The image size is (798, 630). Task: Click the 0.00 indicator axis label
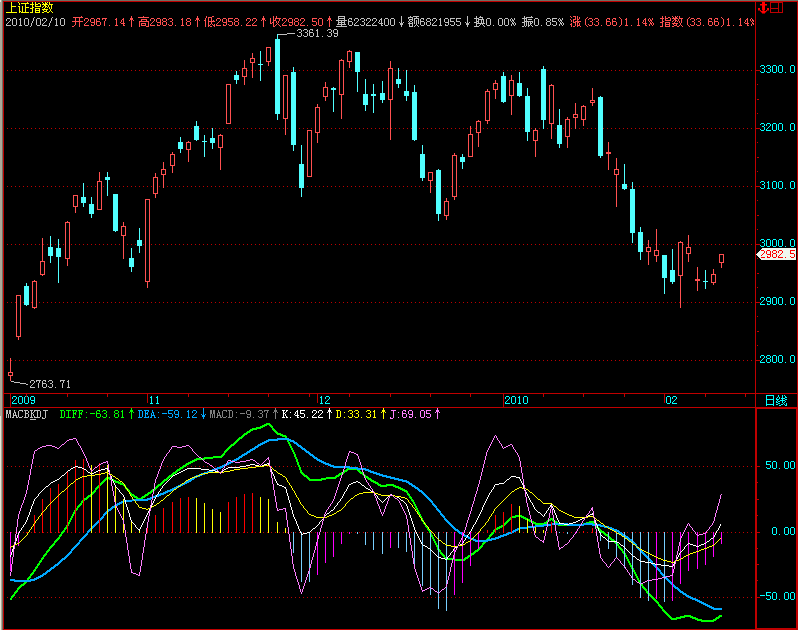tap(783, 531)
